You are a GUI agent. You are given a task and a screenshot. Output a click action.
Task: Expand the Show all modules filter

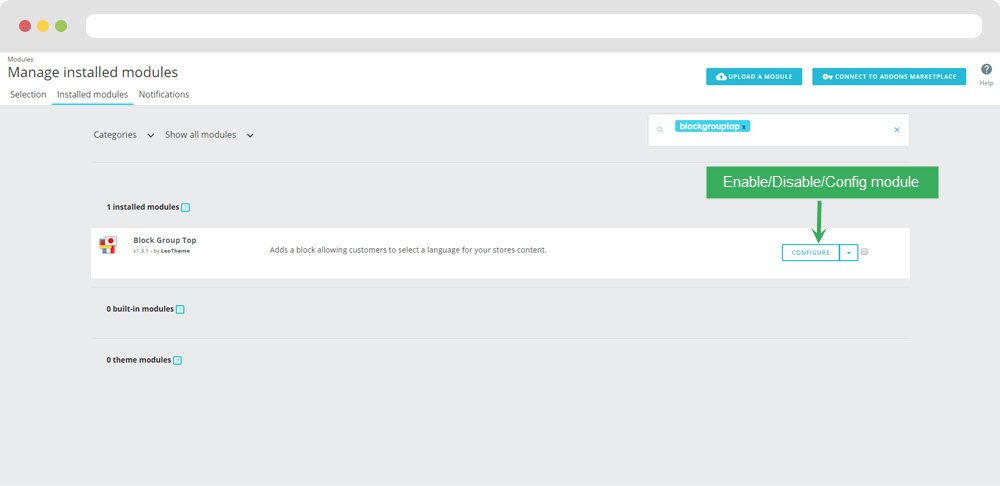coord(209,135)
